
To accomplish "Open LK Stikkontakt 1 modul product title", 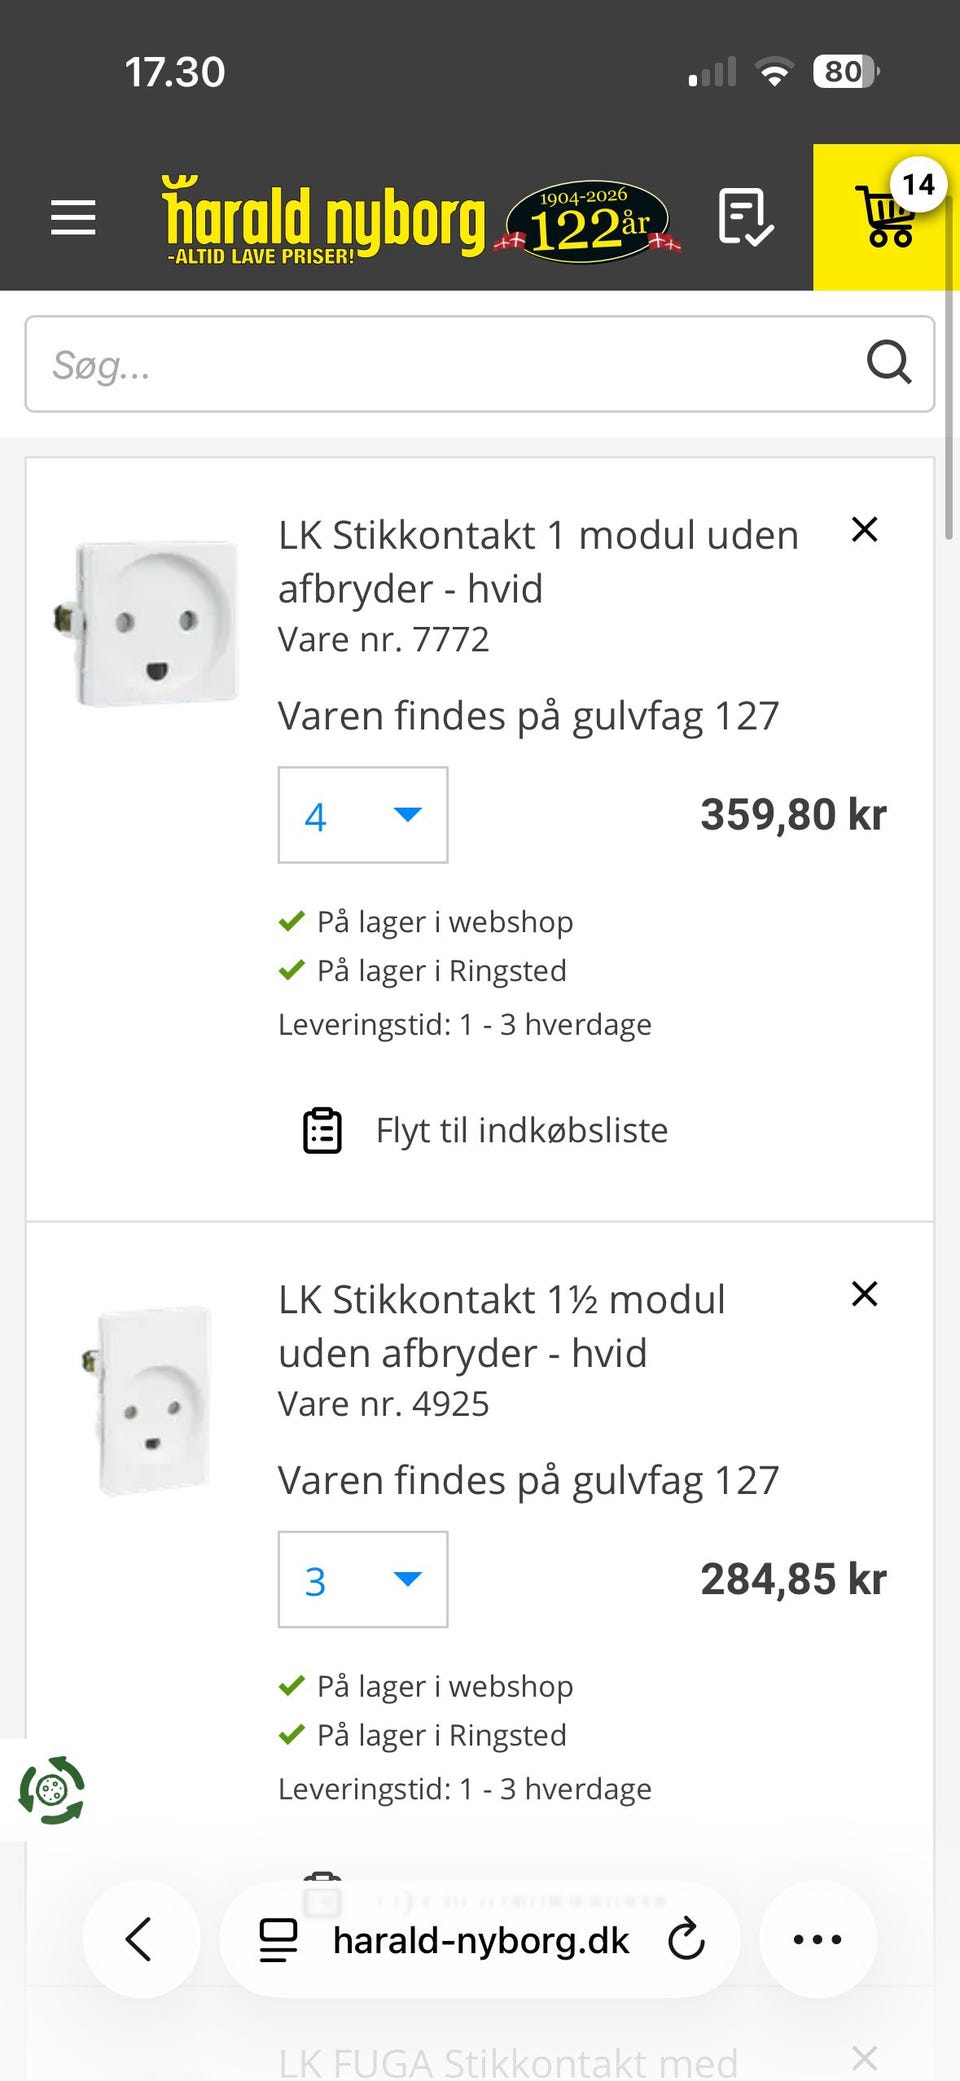I will 538,561.
